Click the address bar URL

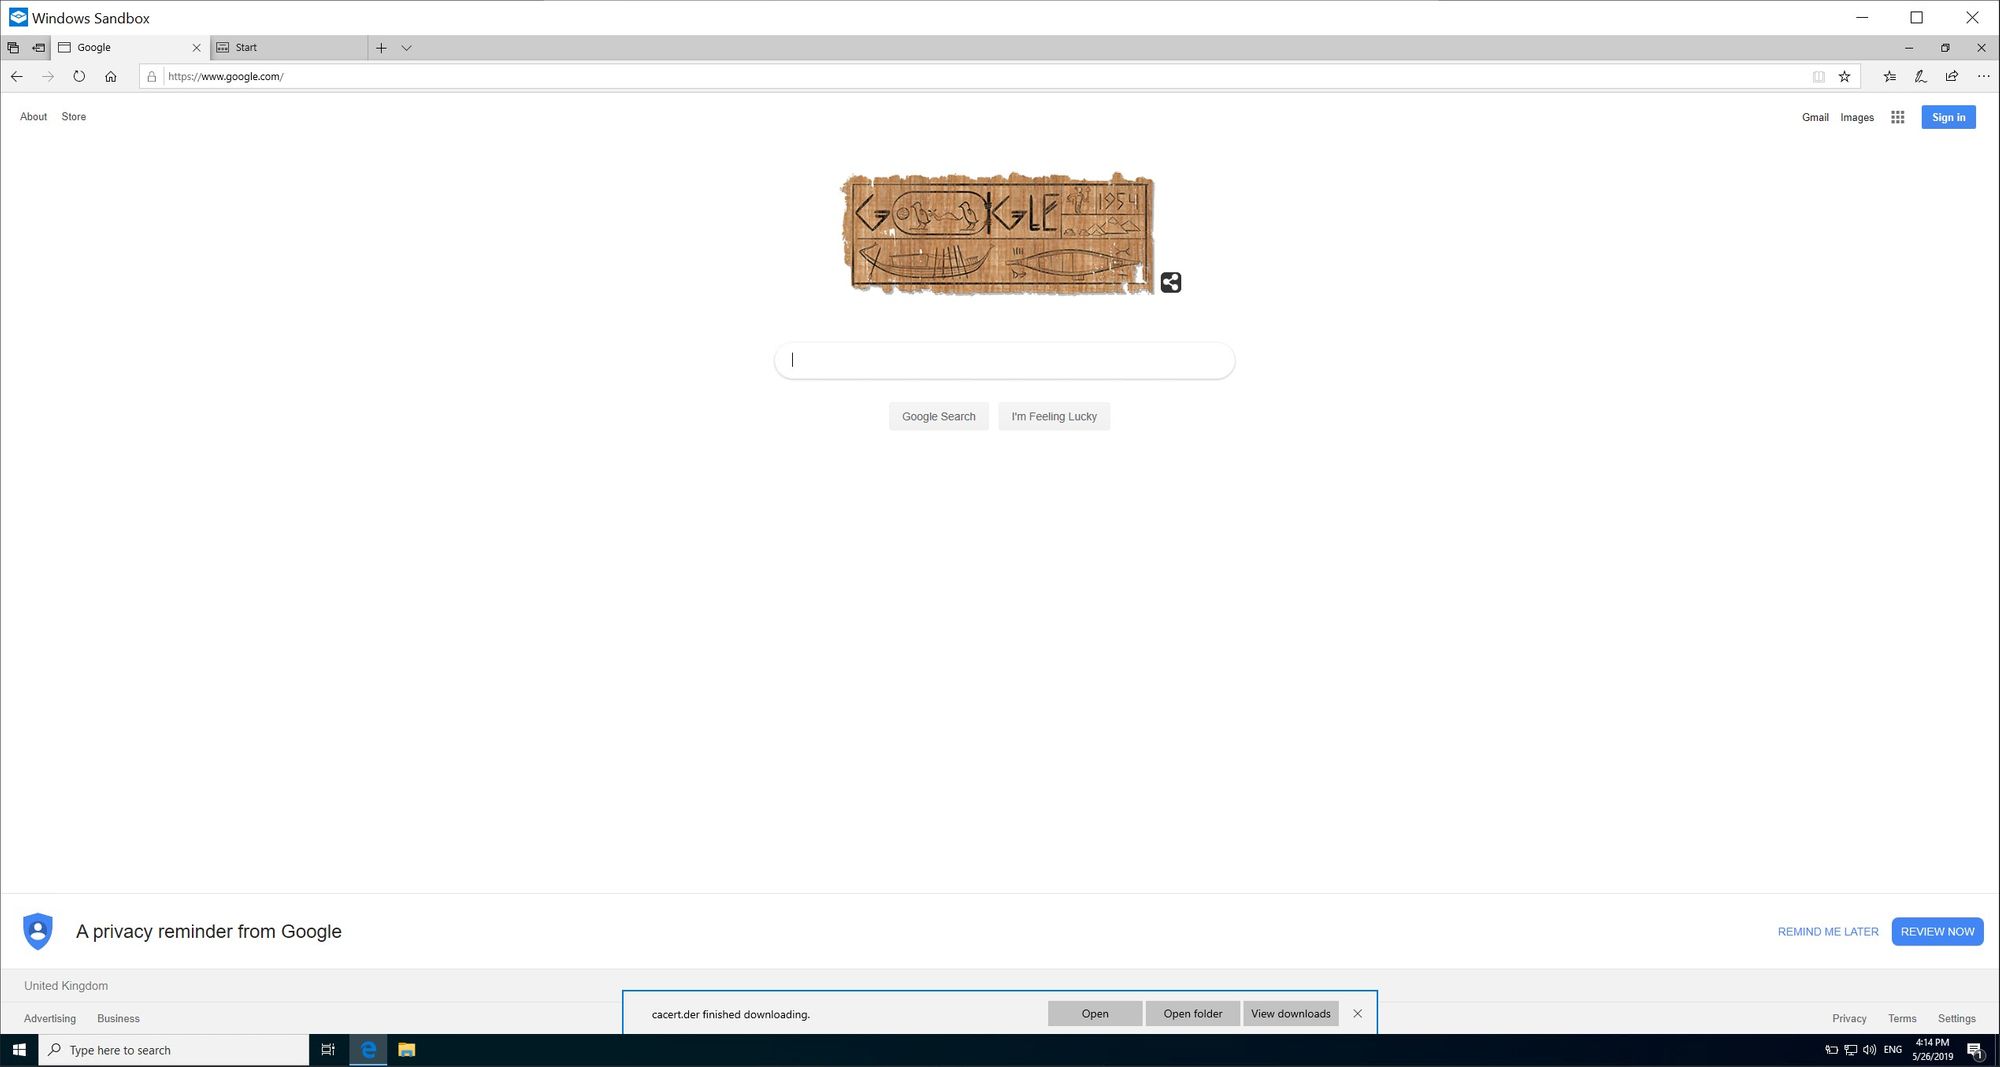pyautogui.click(x=226, y=76)
